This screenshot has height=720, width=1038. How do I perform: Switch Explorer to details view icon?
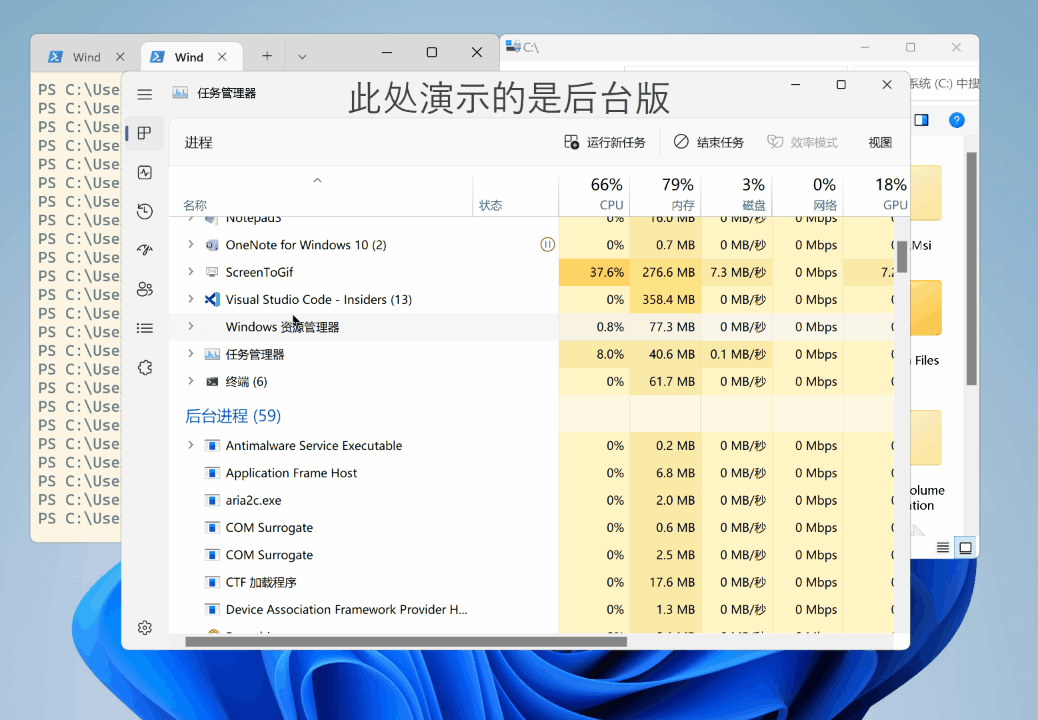(943, 547)
